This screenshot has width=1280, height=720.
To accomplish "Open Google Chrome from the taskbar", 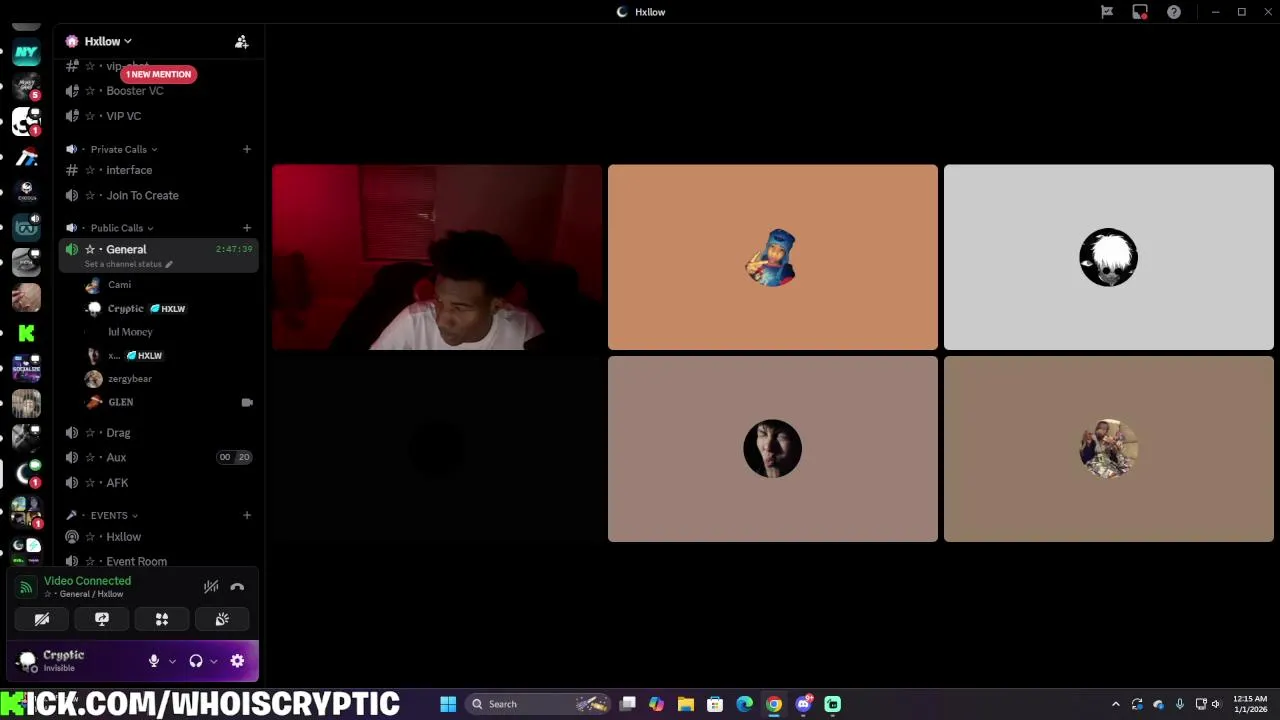I will tap(774, 704).
